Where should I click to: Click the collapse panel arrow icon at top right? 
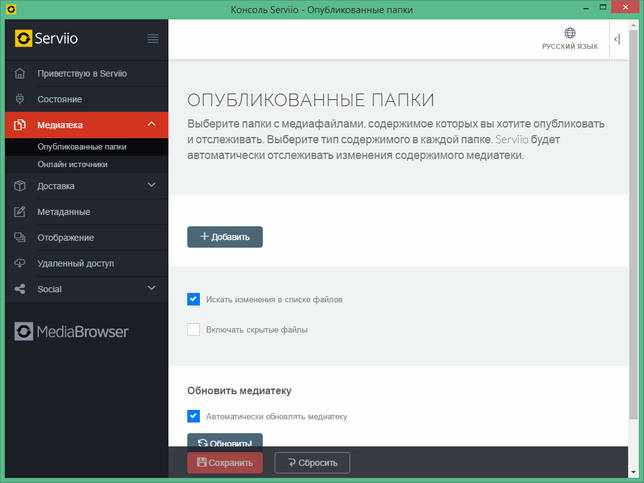[x=617, y=39]
